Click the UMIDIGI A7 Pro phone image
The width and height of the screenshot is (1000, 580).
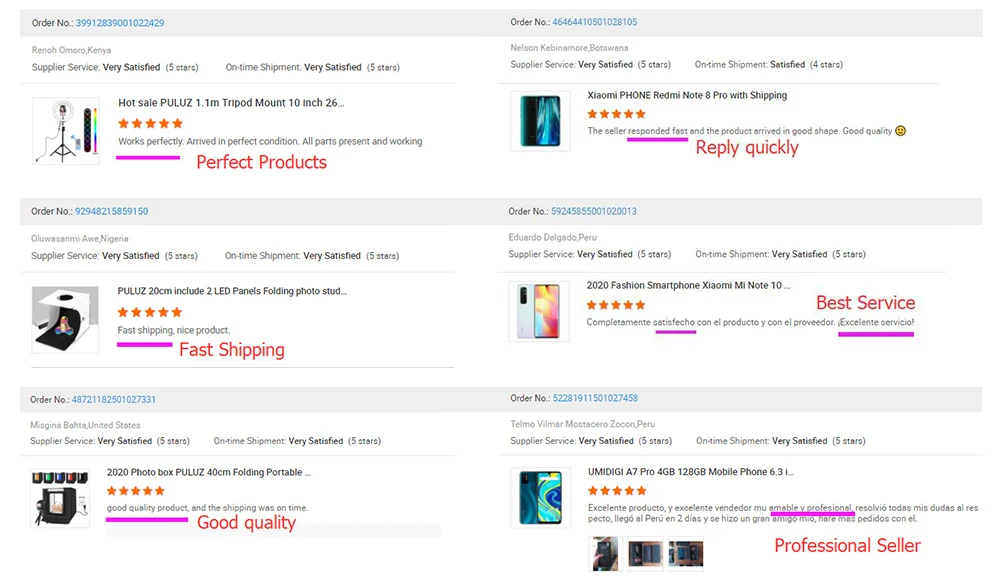coord(540,497)
